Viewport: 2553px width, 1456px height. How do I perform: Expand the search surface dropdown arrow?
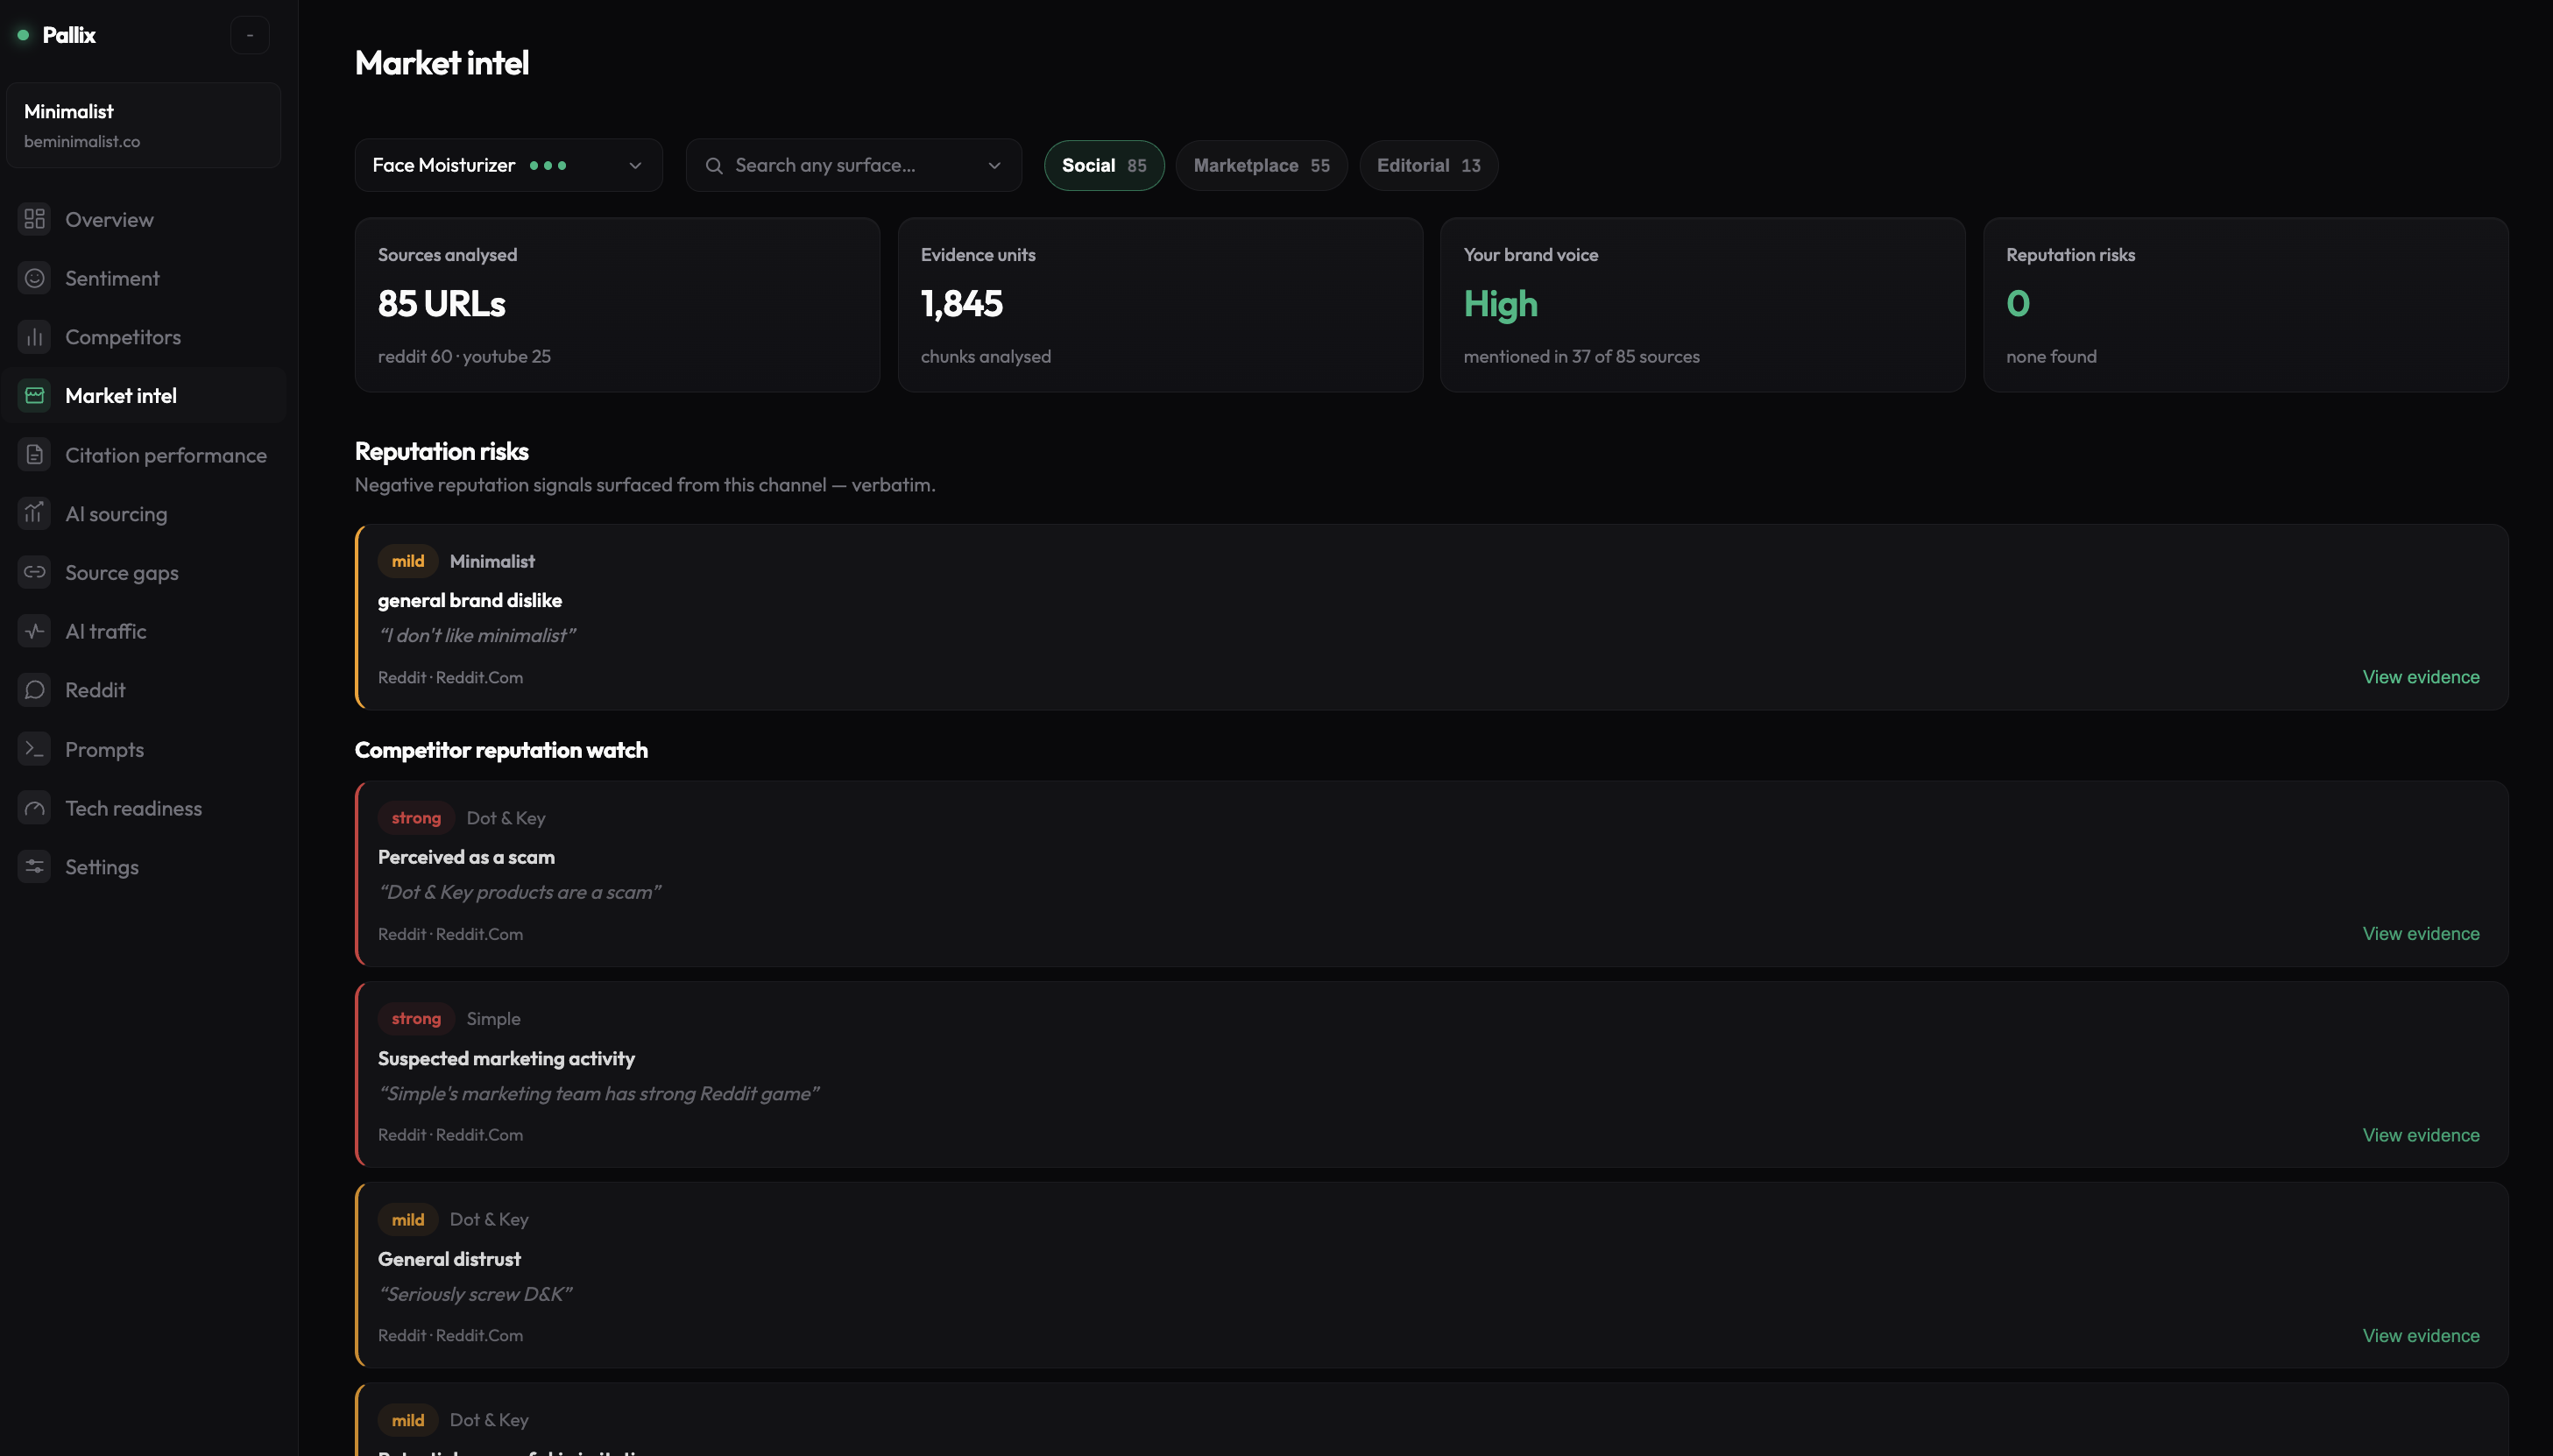tap(994, 166)
